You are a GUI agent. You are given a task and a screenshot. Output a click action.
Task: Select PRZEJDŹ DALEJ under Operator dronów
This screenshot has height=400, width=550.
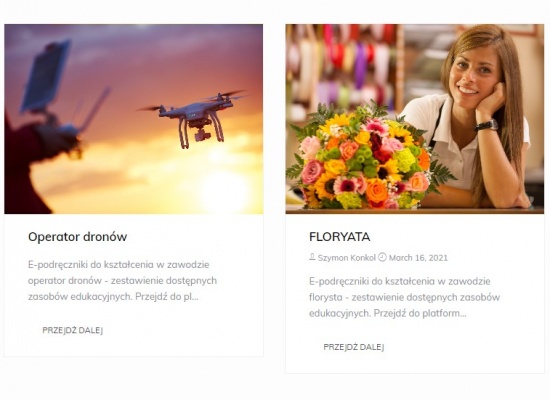tap(73, 330)
